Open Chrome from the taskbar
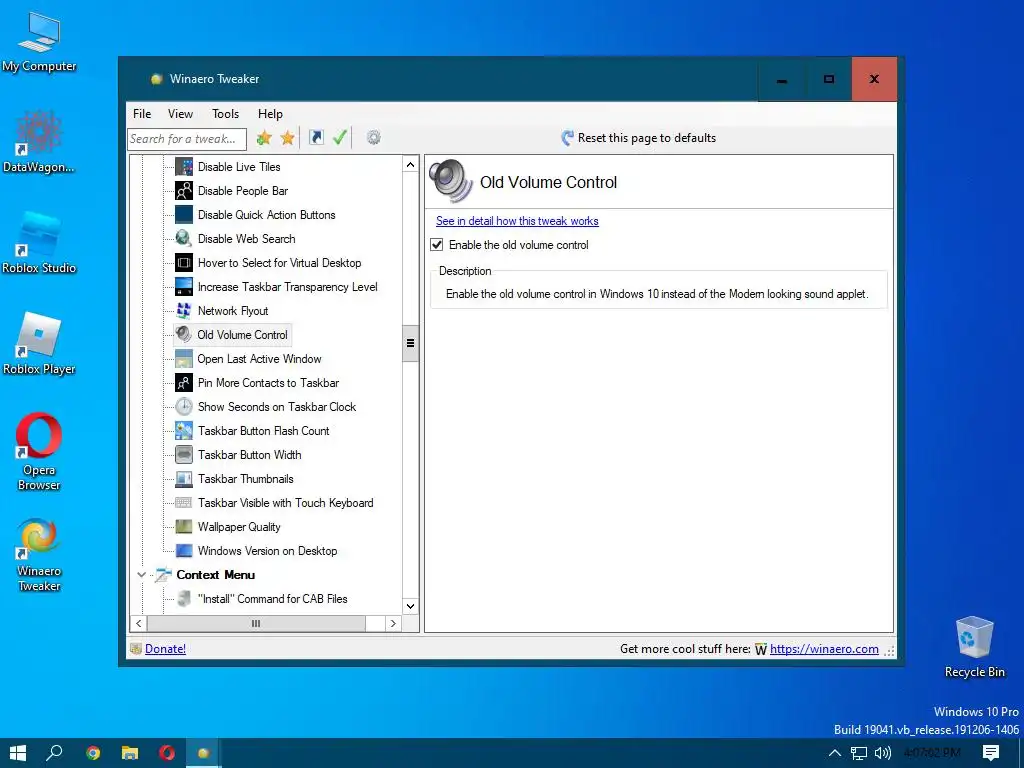Viewport: 1024px width, 768px height. [93, 753]
